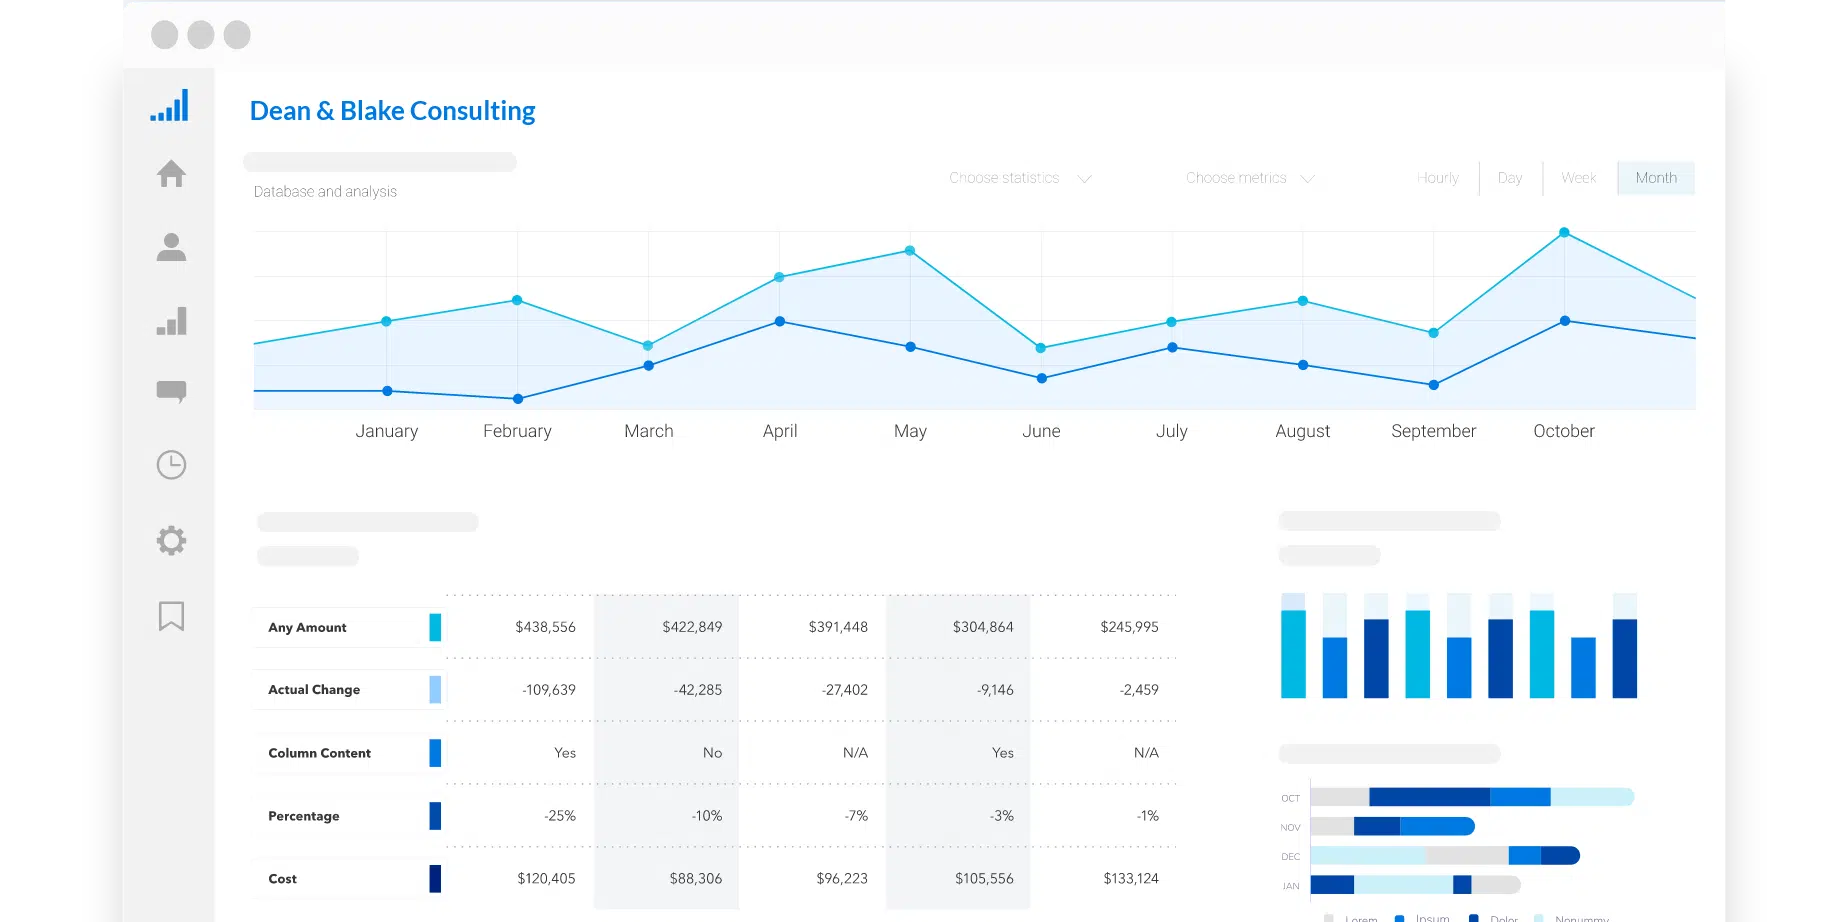Toggle the Week view option

1578,177
